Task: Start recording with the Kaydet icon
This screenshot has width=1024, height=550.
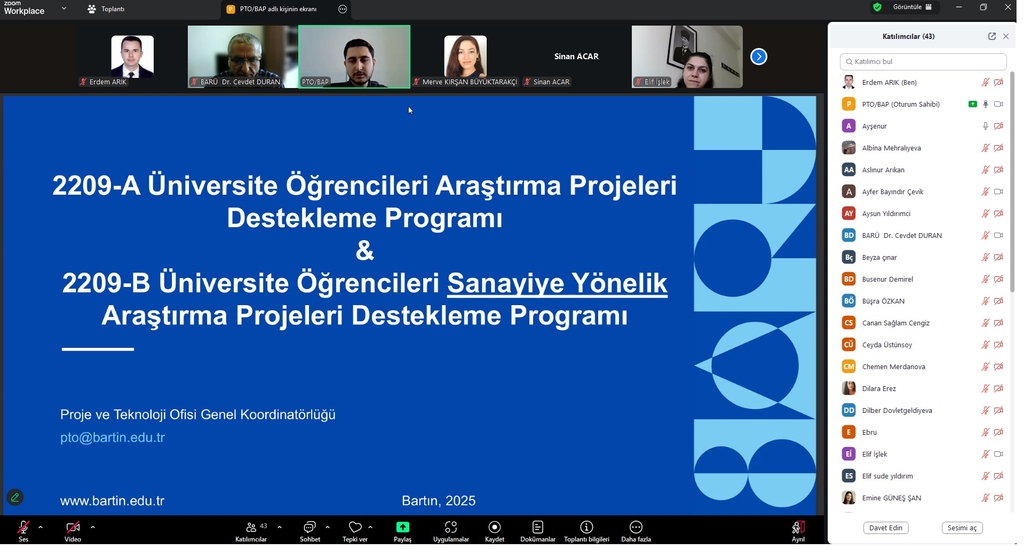Action: [494, 527]
